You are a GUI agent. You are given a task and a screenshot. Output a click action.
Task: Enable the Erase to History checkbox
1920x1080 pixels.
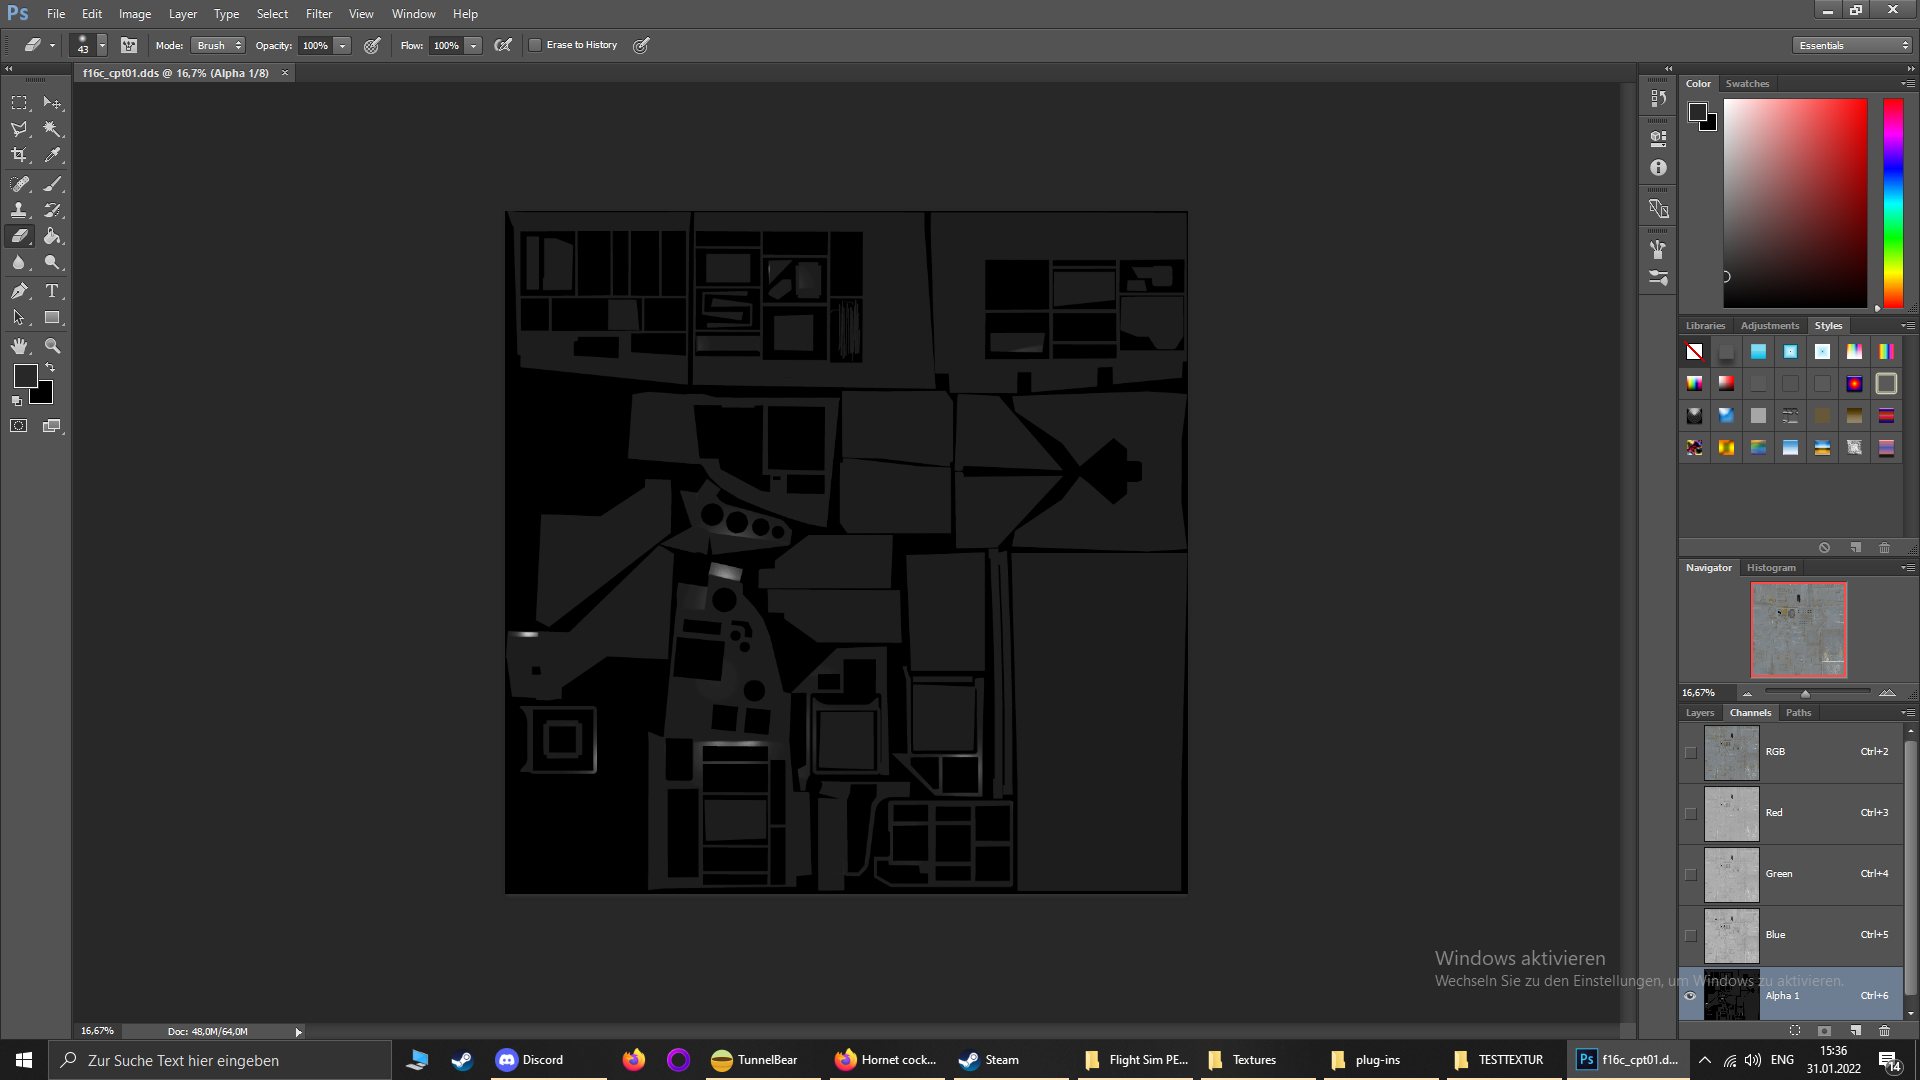point(535,45)
